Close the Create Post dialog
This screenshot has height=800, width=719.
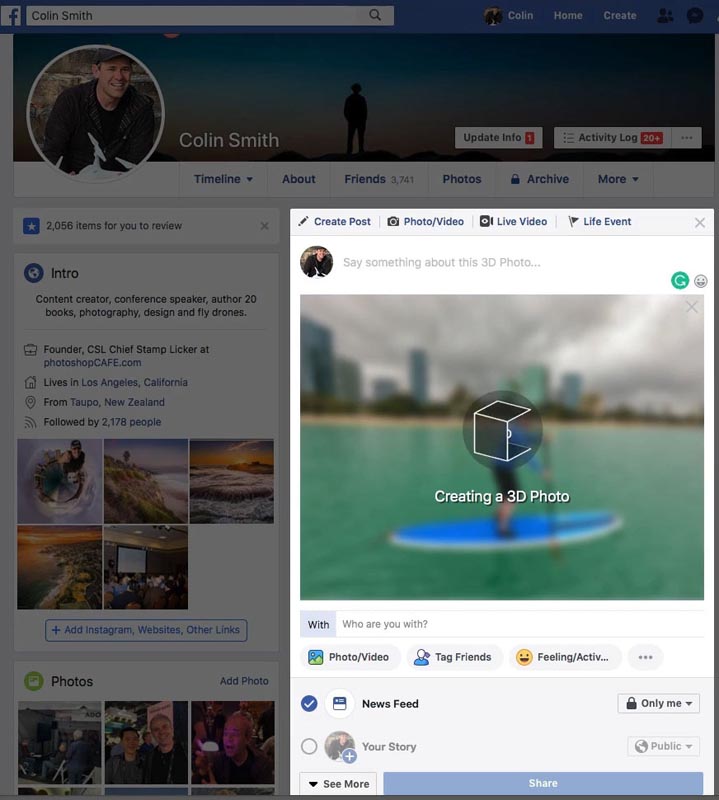click(x=700, y=222)
